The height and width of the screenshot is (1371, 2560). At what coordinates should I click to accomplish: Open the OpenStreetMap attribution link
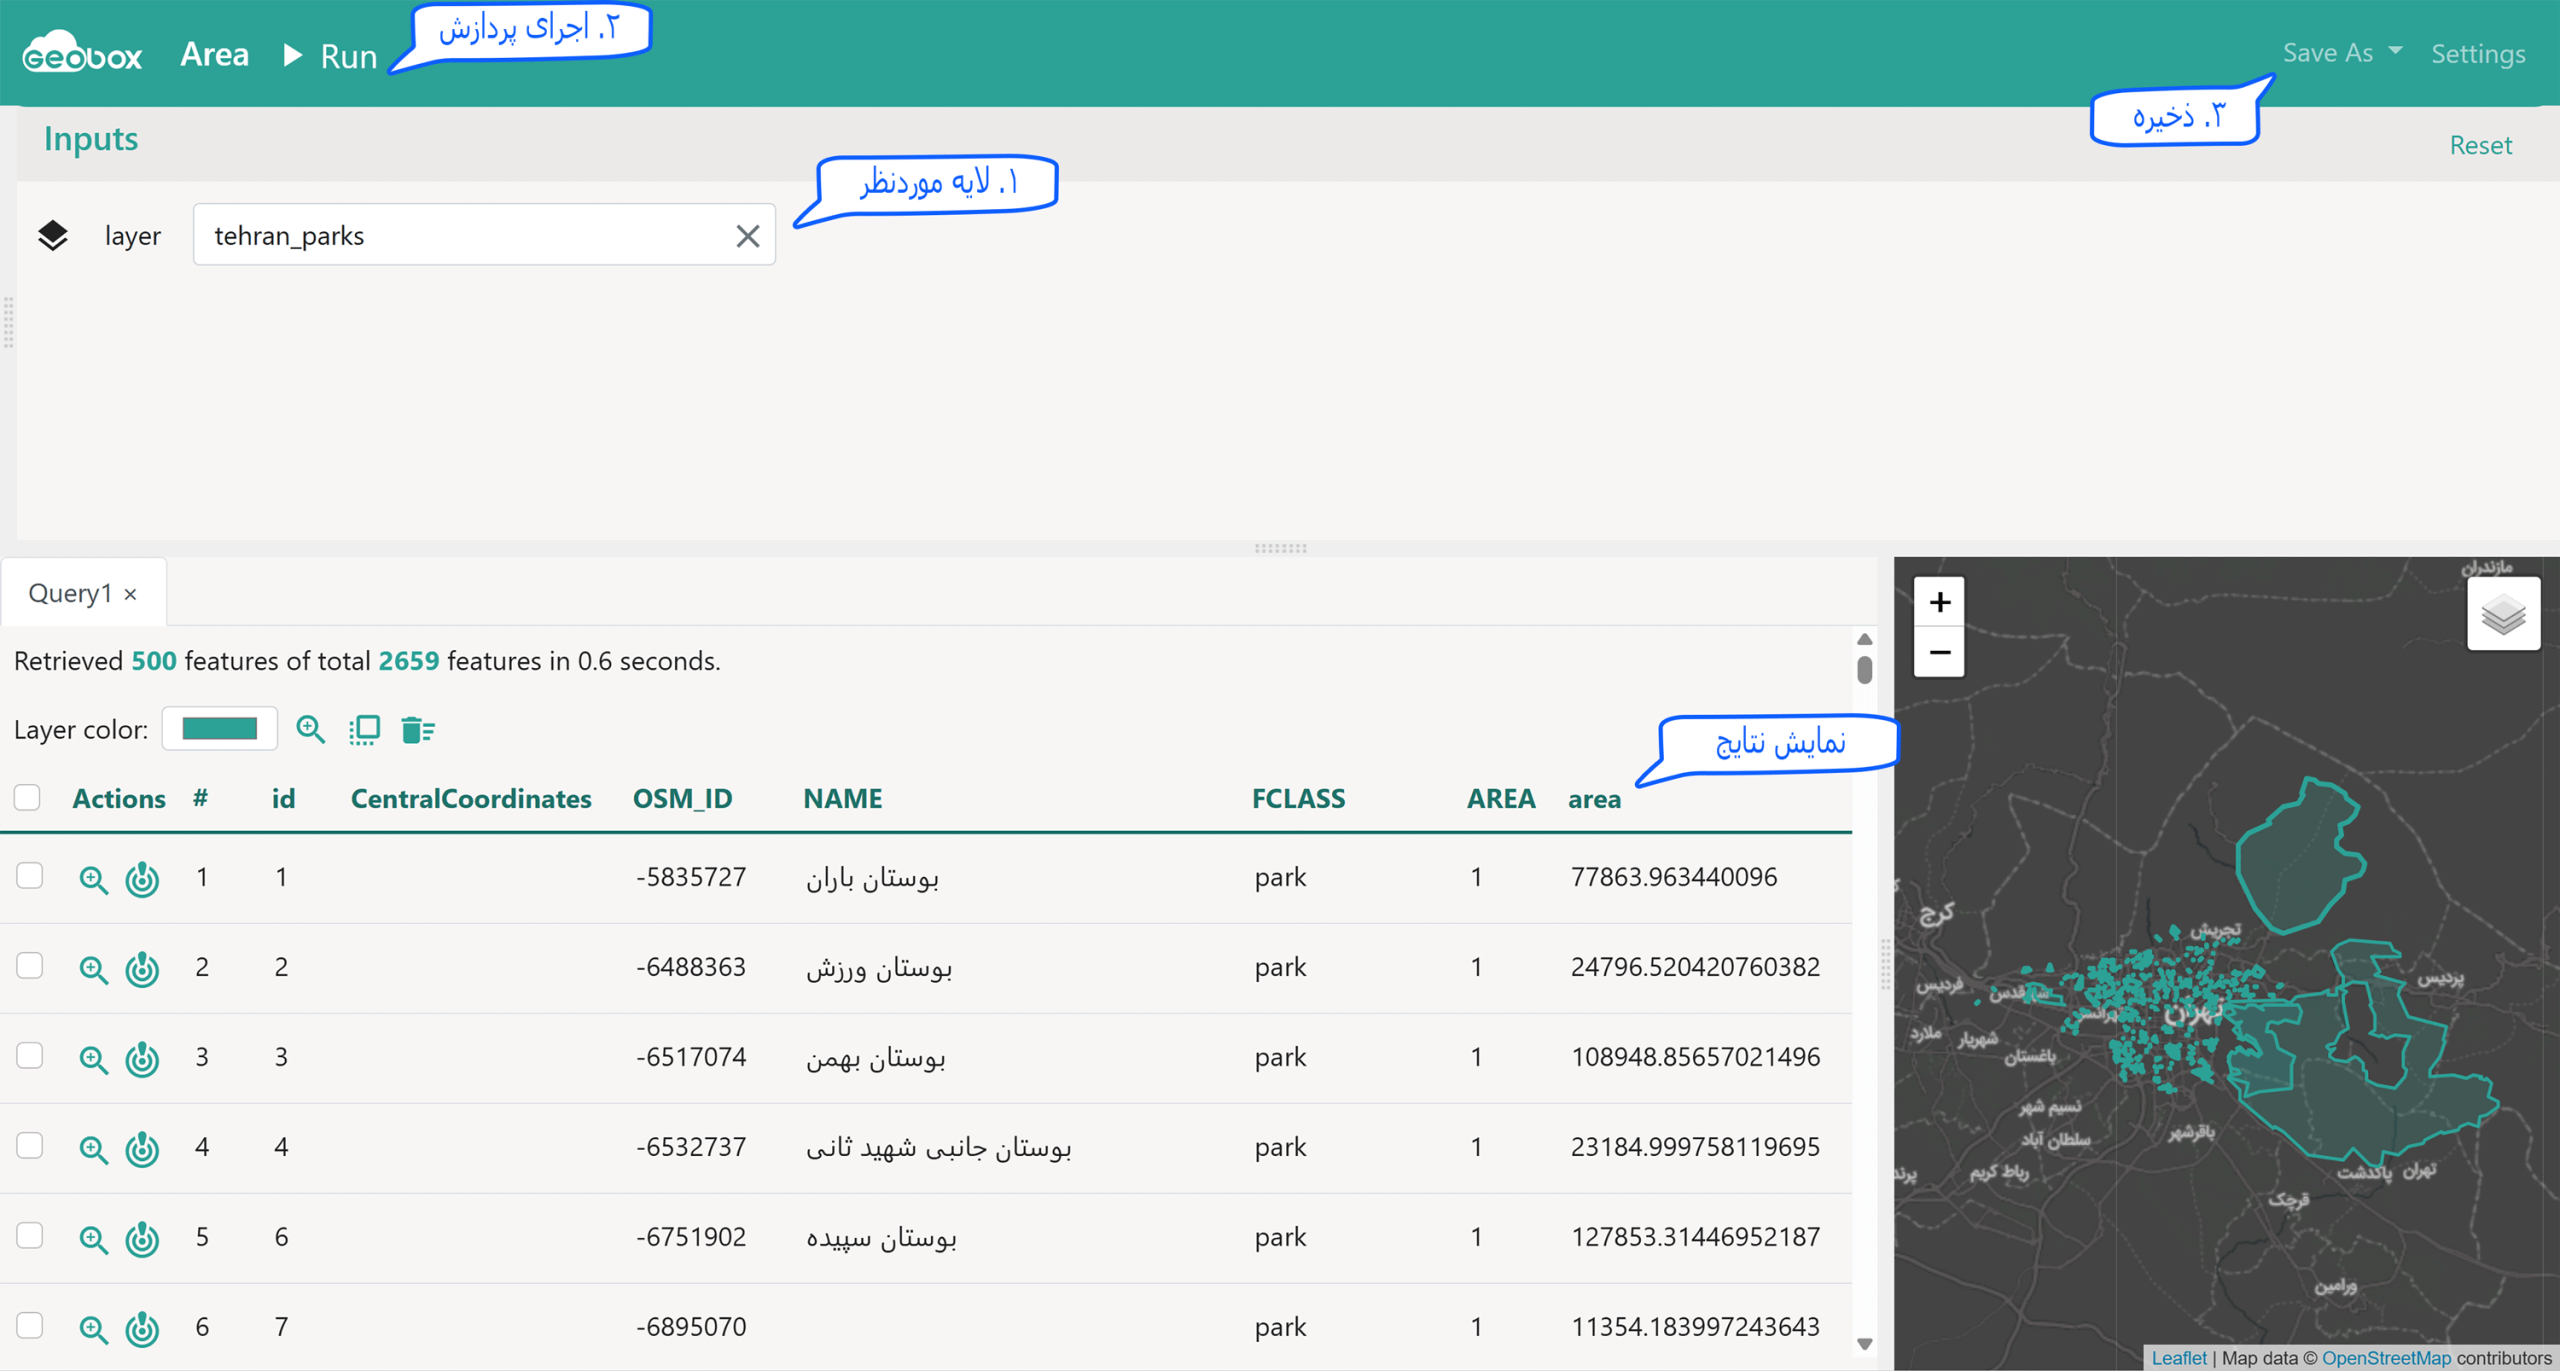pos(2386,1358)
